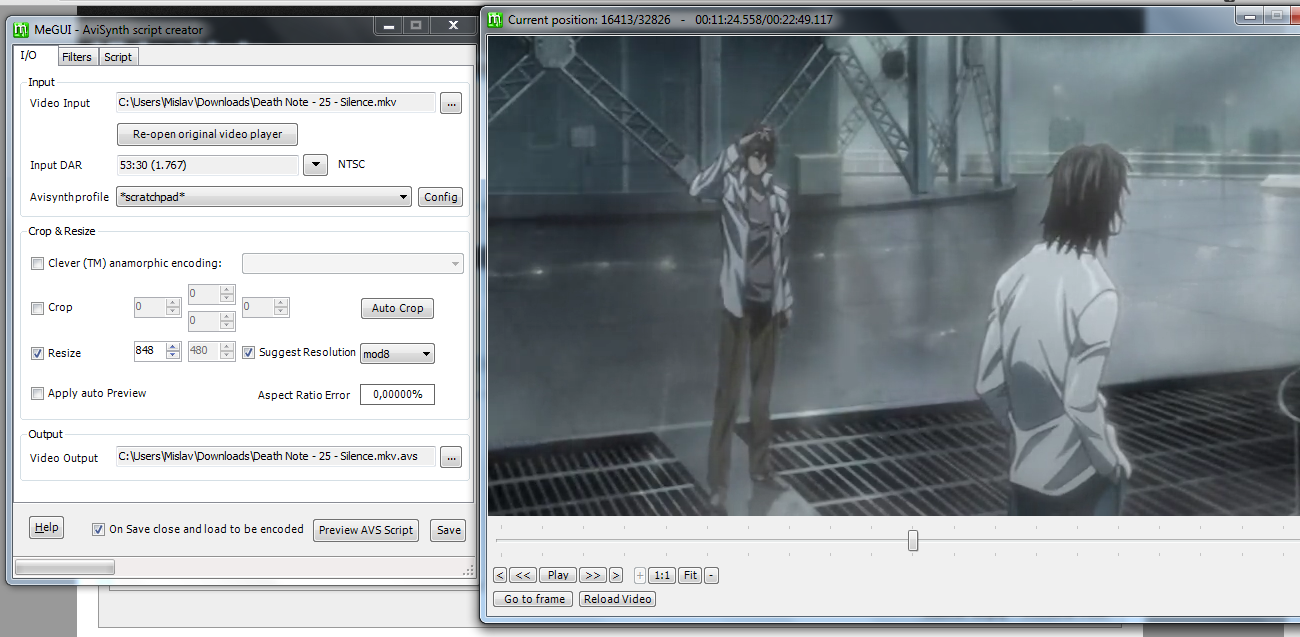1300x637 pixels.
Task: Click the Video Input path field
Action: click(276, 102)
